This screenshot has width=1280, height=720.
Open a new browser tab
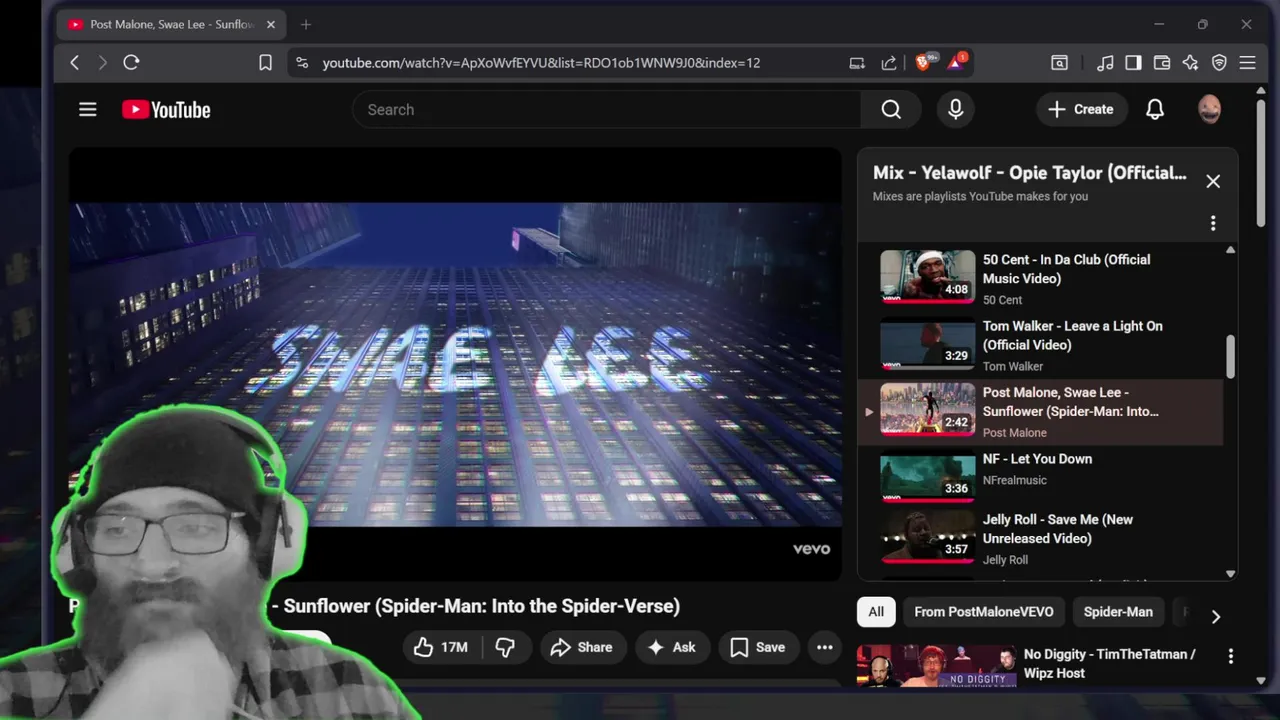pos(306,25)
